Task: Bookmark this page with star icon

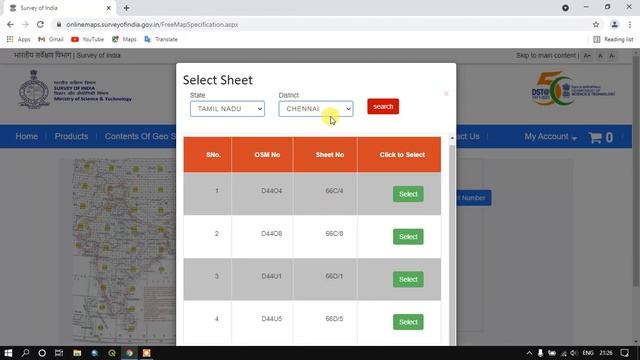Action: click(596, 24)
